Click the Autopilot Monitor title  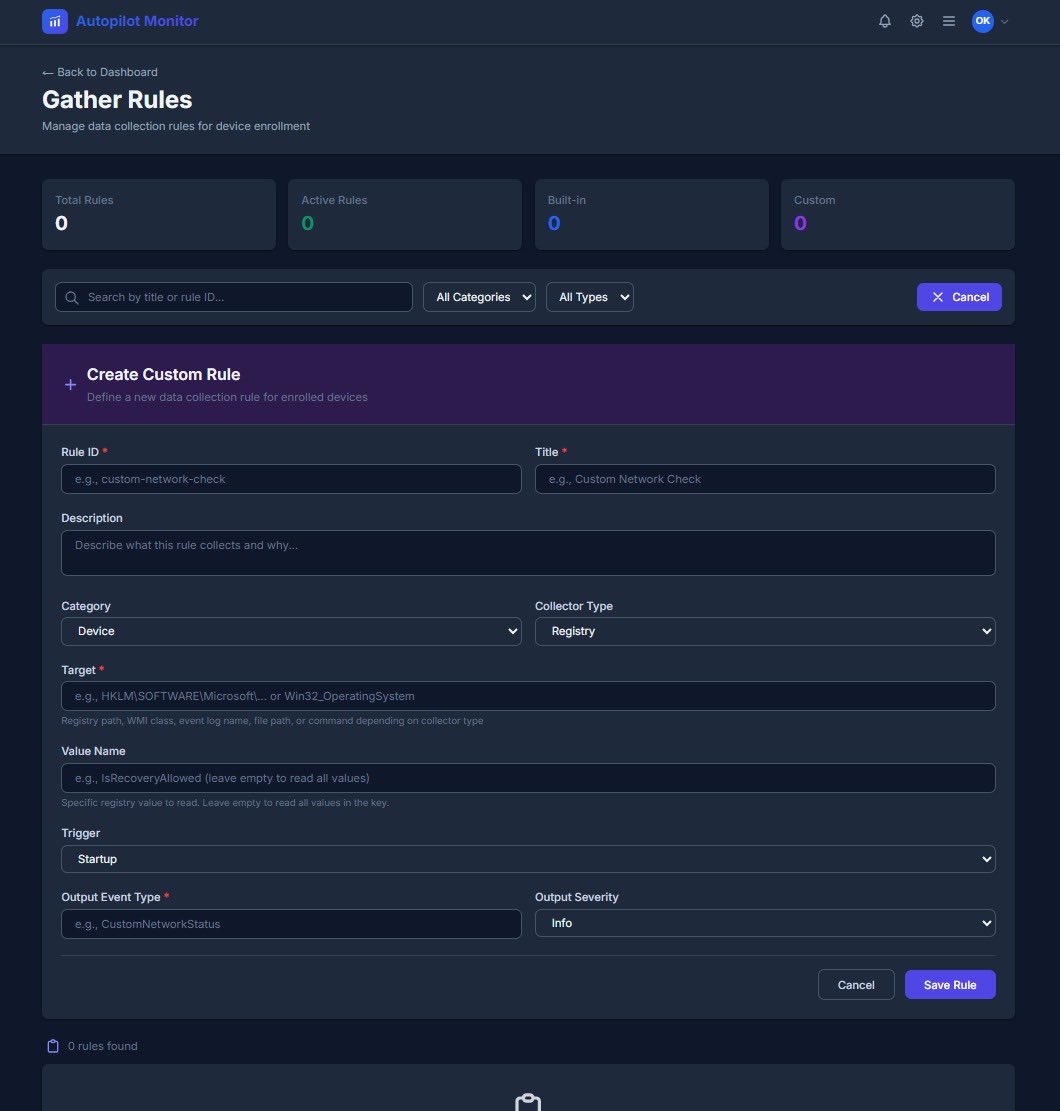pos(137,21)
